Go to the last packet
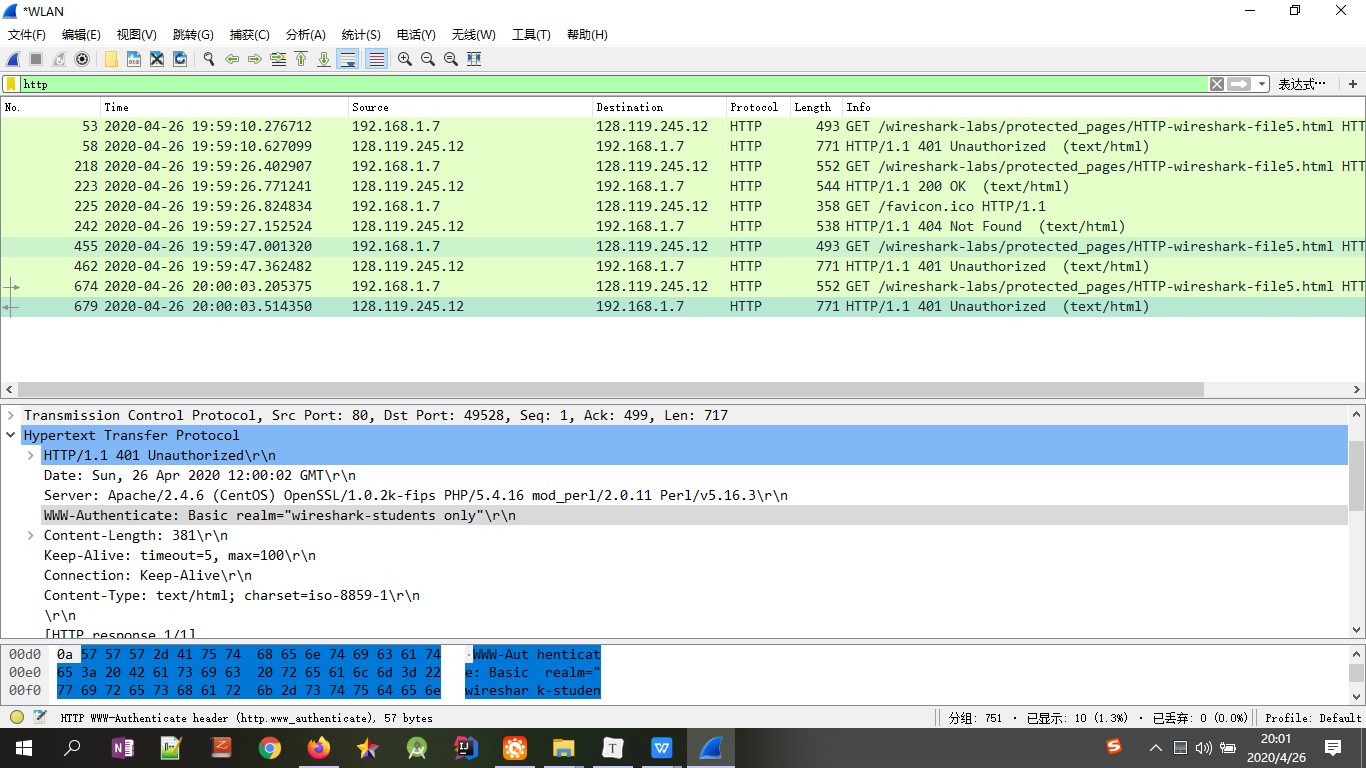1366x768 pixels. coord(323,59)
